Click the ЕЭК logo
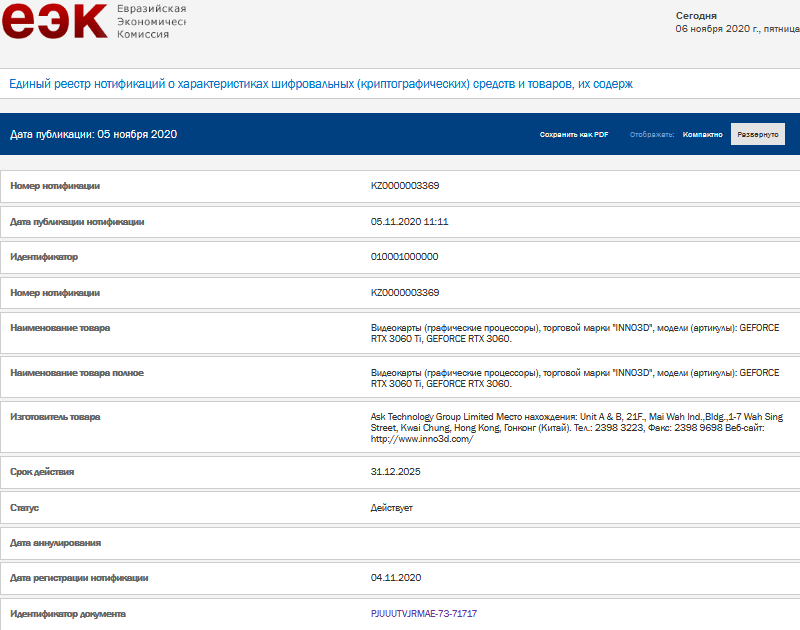800x630 pixels. (54, 21)
